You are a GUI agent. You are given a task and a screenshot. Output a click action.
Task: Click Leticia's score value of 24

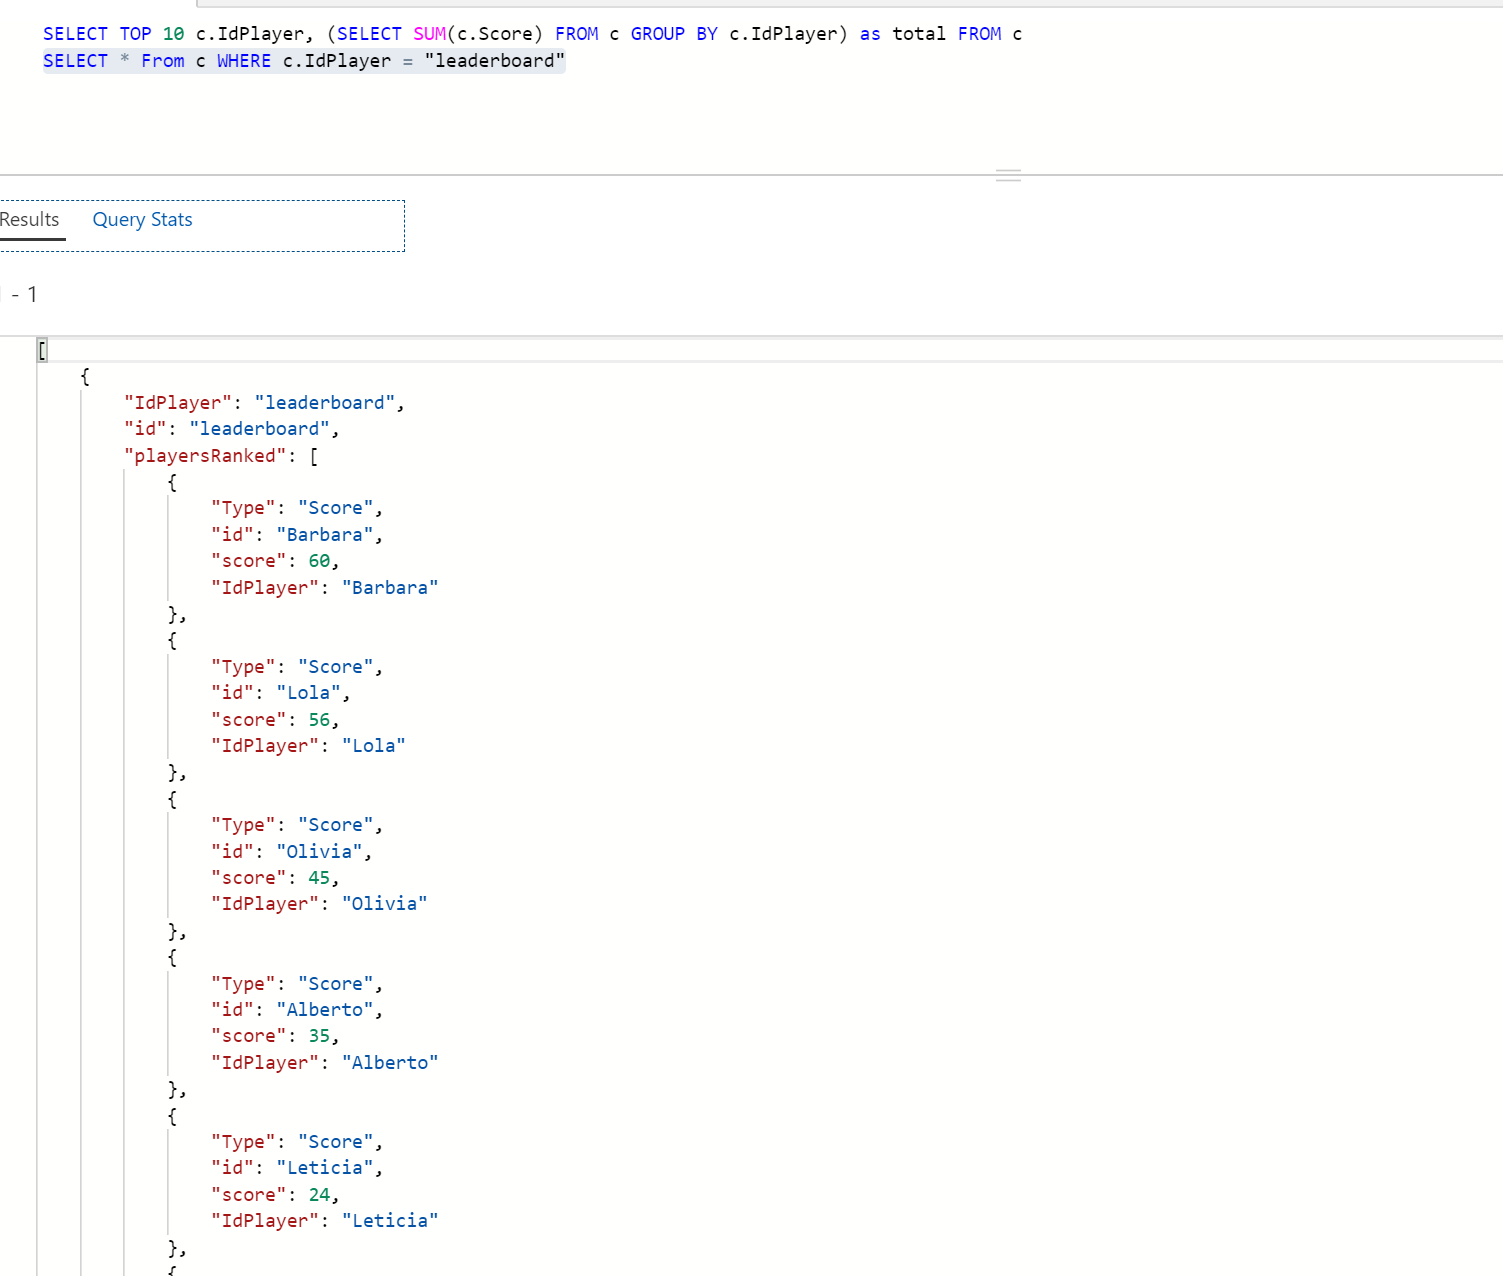pyautogui.click(x=319, y=1195)
